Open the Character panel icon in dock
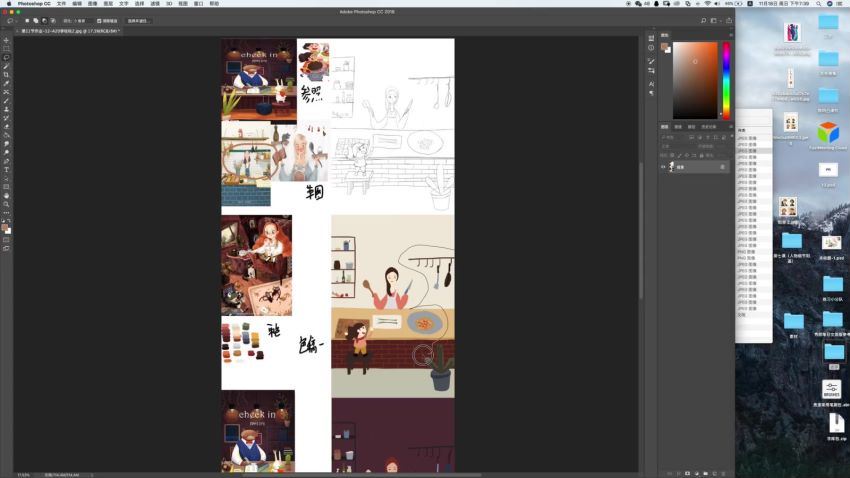Viewport: 850px width, 478px height. pyautogui.click(x=651, y=84)
